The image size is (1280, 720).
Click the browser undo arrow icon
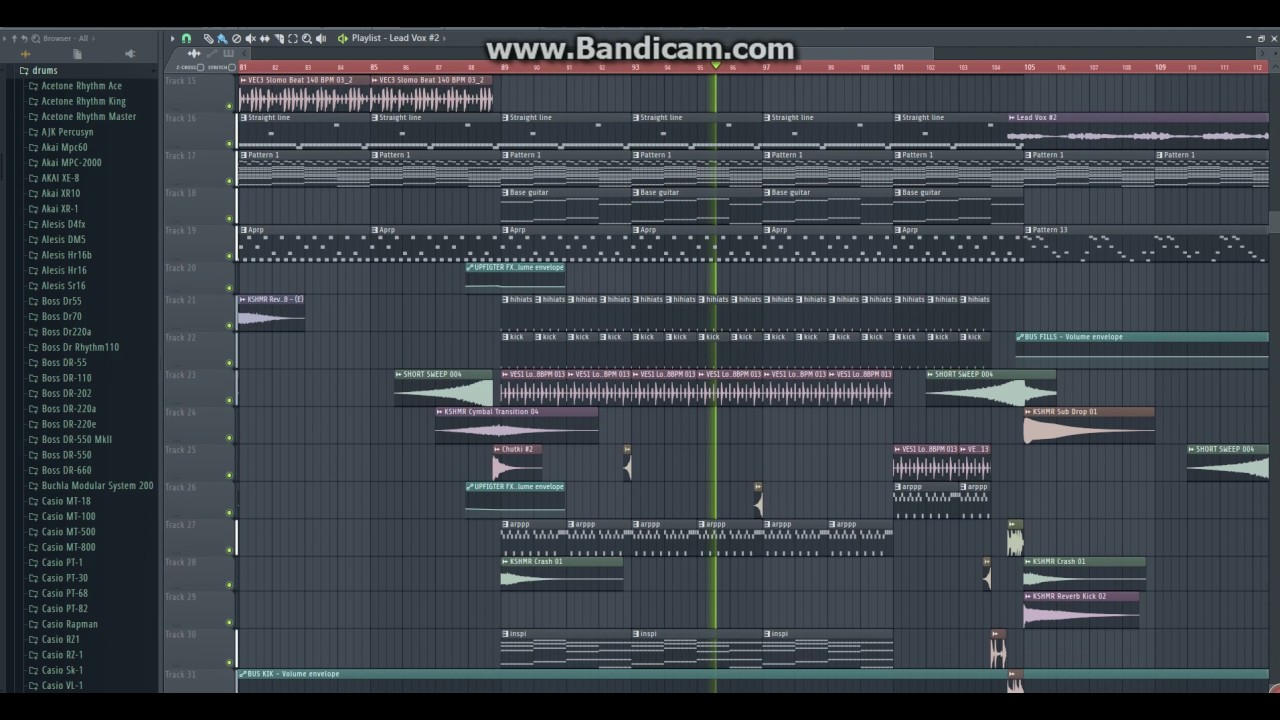point(24,38)
